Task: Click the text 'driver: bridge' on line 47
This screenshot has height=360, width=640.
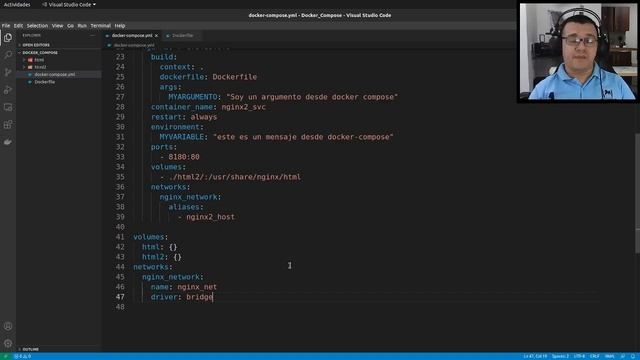Action: 182,297
